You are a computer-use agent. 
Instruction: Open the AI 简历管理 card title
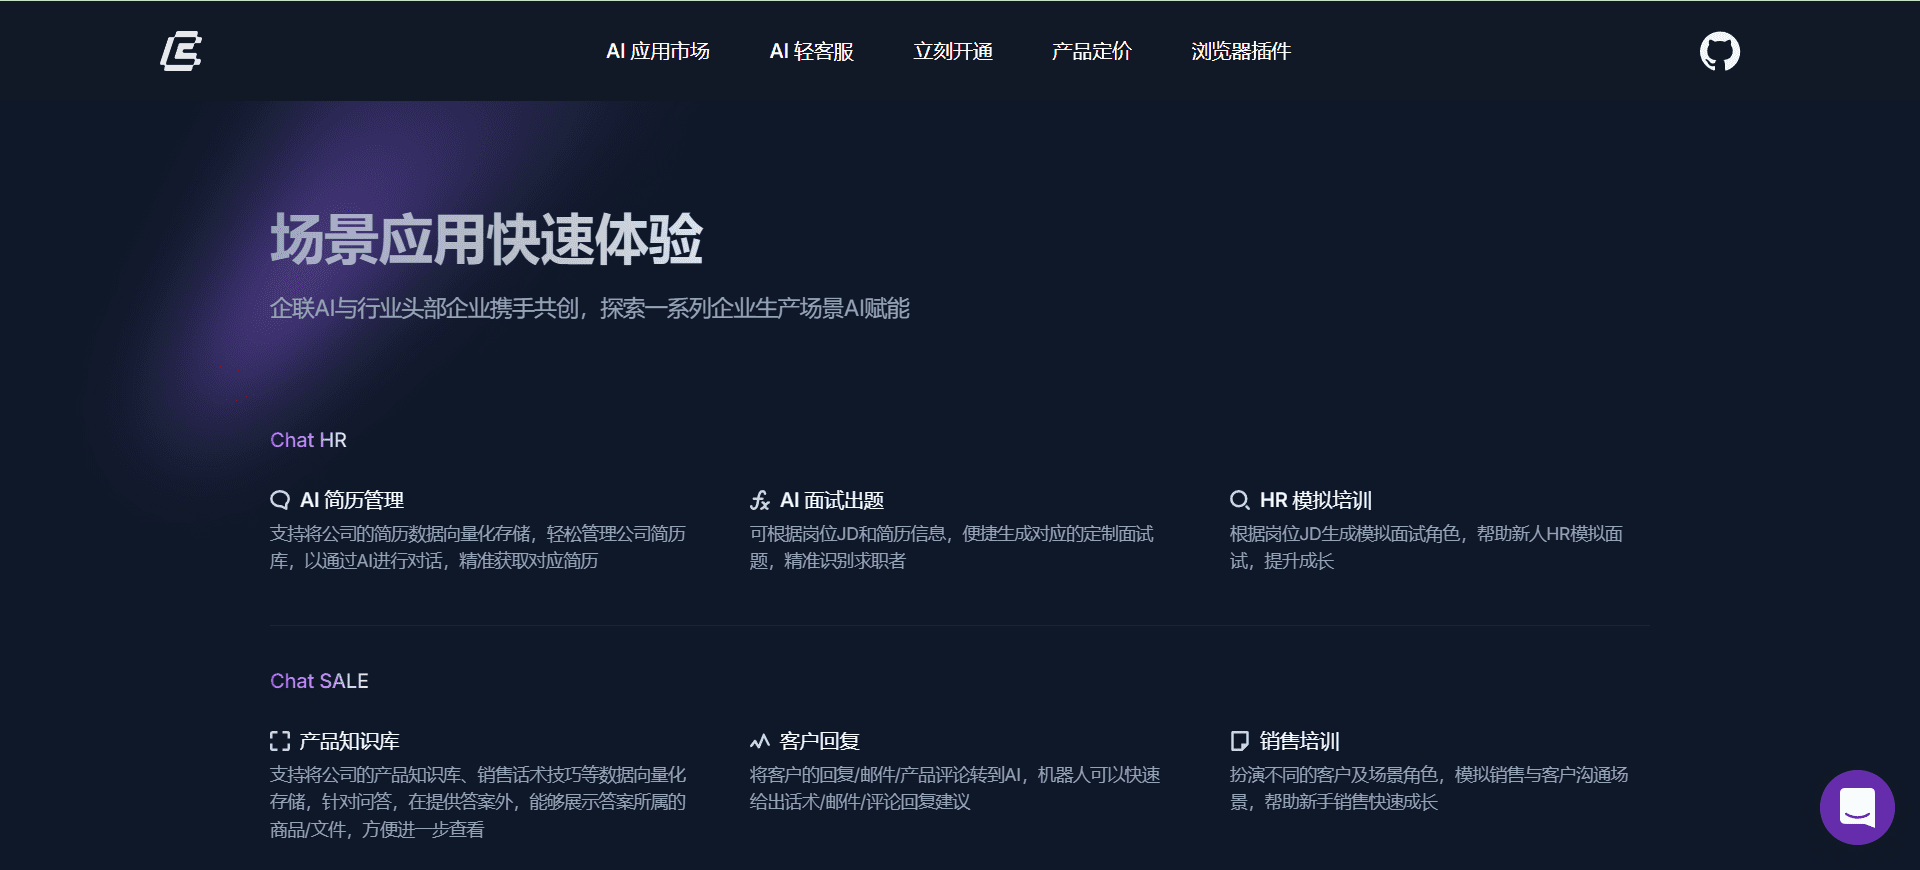pyautogui.click(x=352, y=500)
